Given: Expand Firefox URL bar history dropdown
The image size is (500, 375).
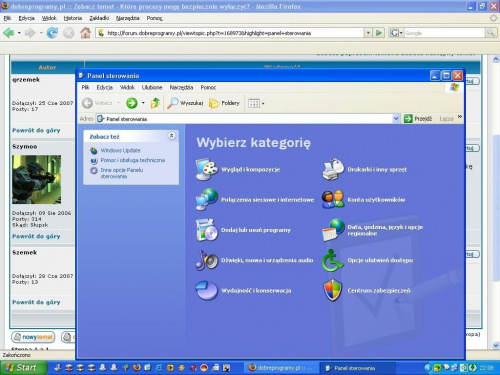Looking at the screenshot, I should click(368, 33).
